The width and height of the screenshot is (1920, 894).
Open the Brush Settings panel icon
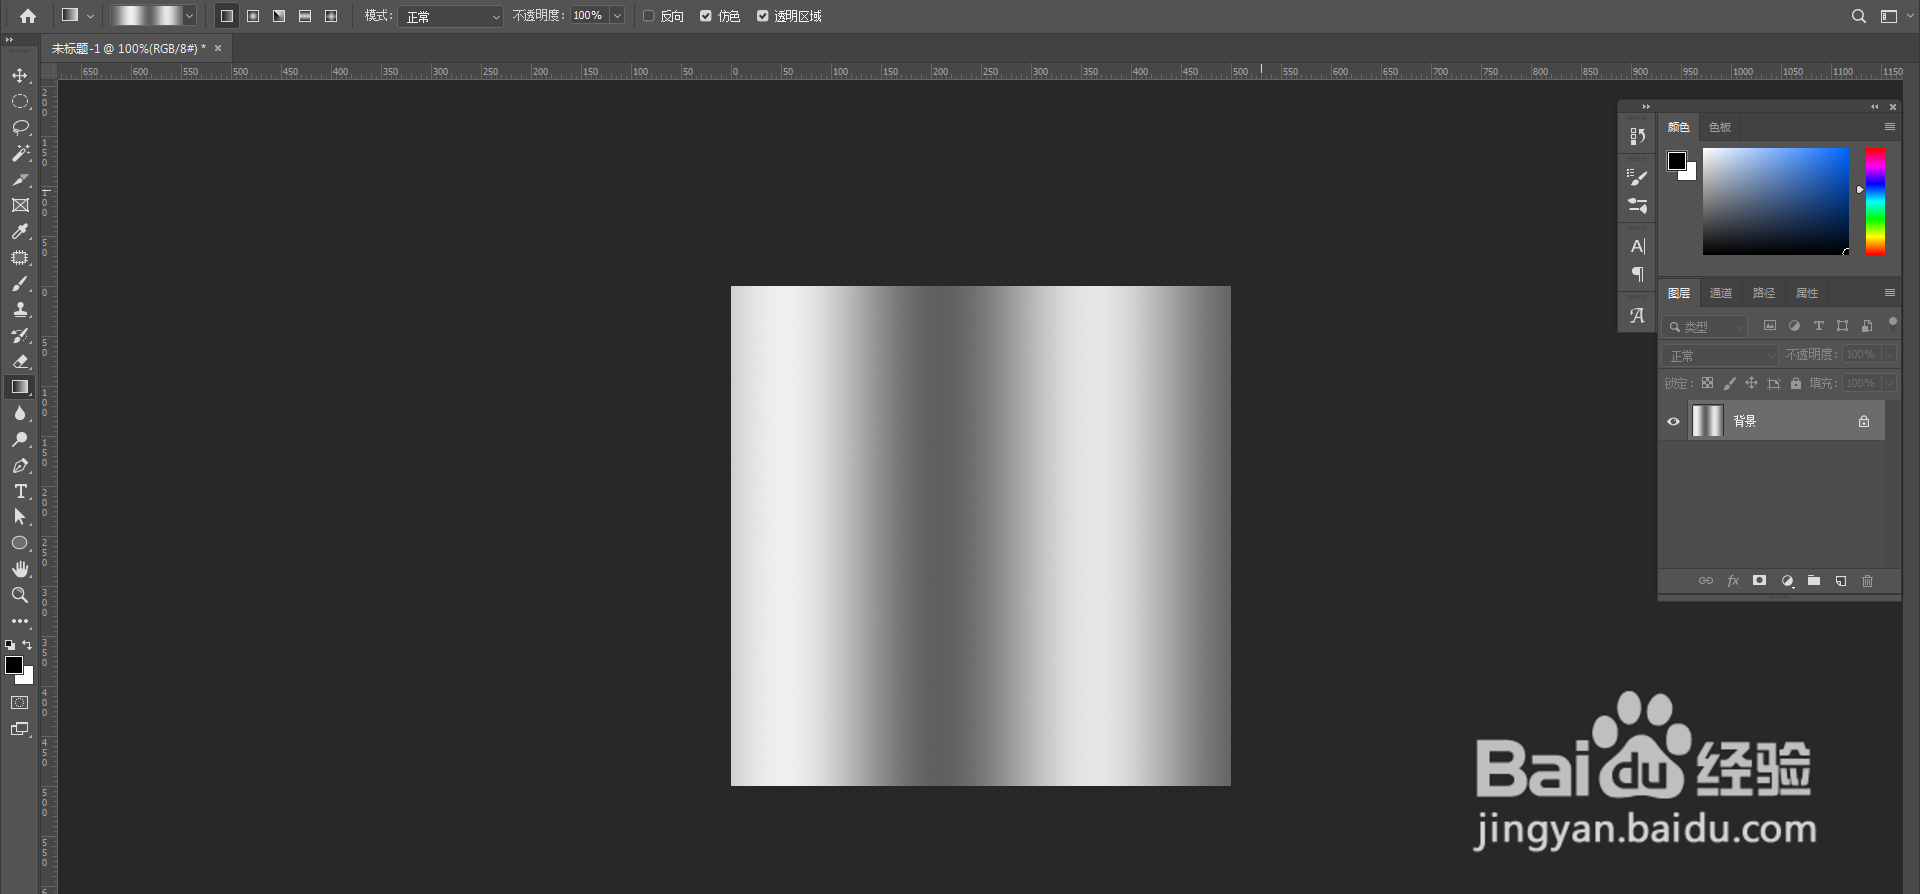point(1637,177)
